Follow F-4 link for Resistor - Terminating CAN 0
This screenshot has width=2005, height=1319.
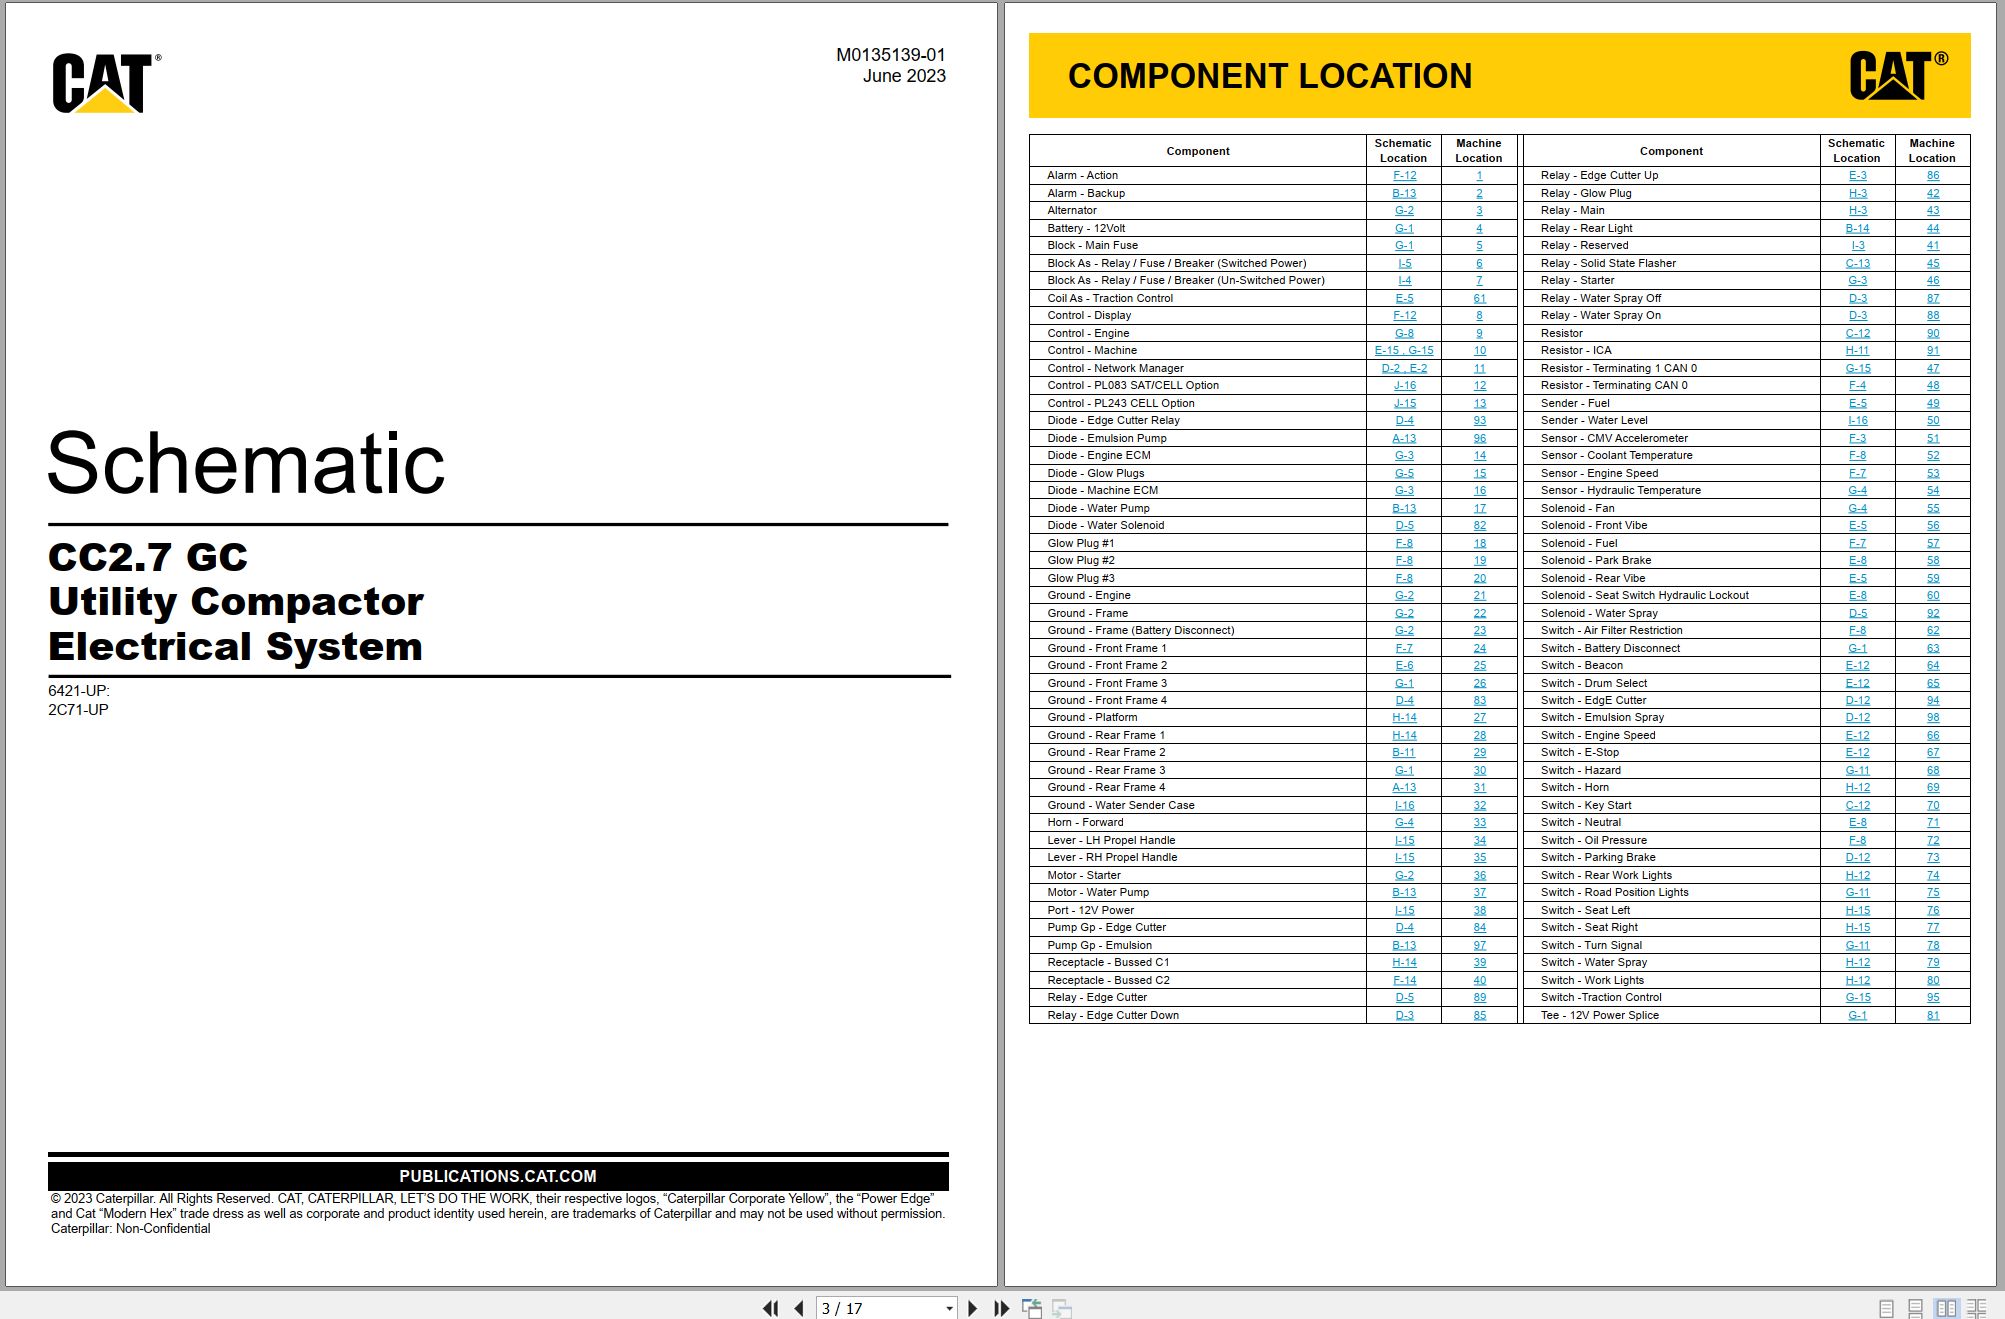click(x=1857, y=386)
